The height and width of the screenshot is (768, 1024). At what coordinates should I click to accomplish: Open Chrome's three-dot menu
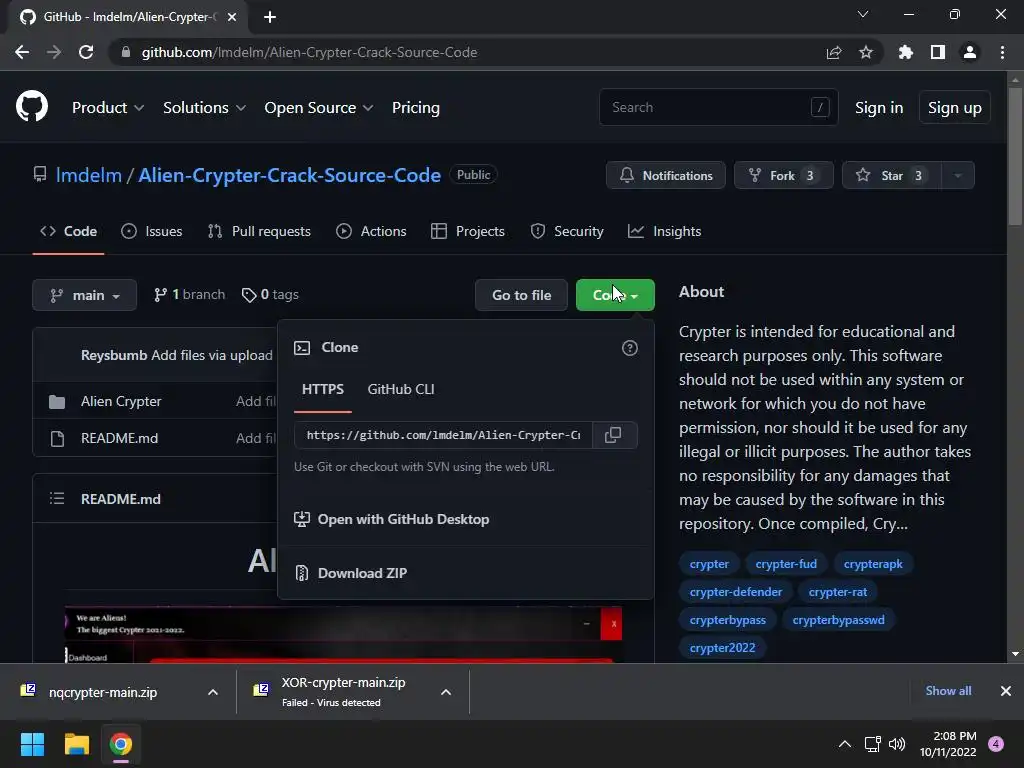[x=1002, y=52]
